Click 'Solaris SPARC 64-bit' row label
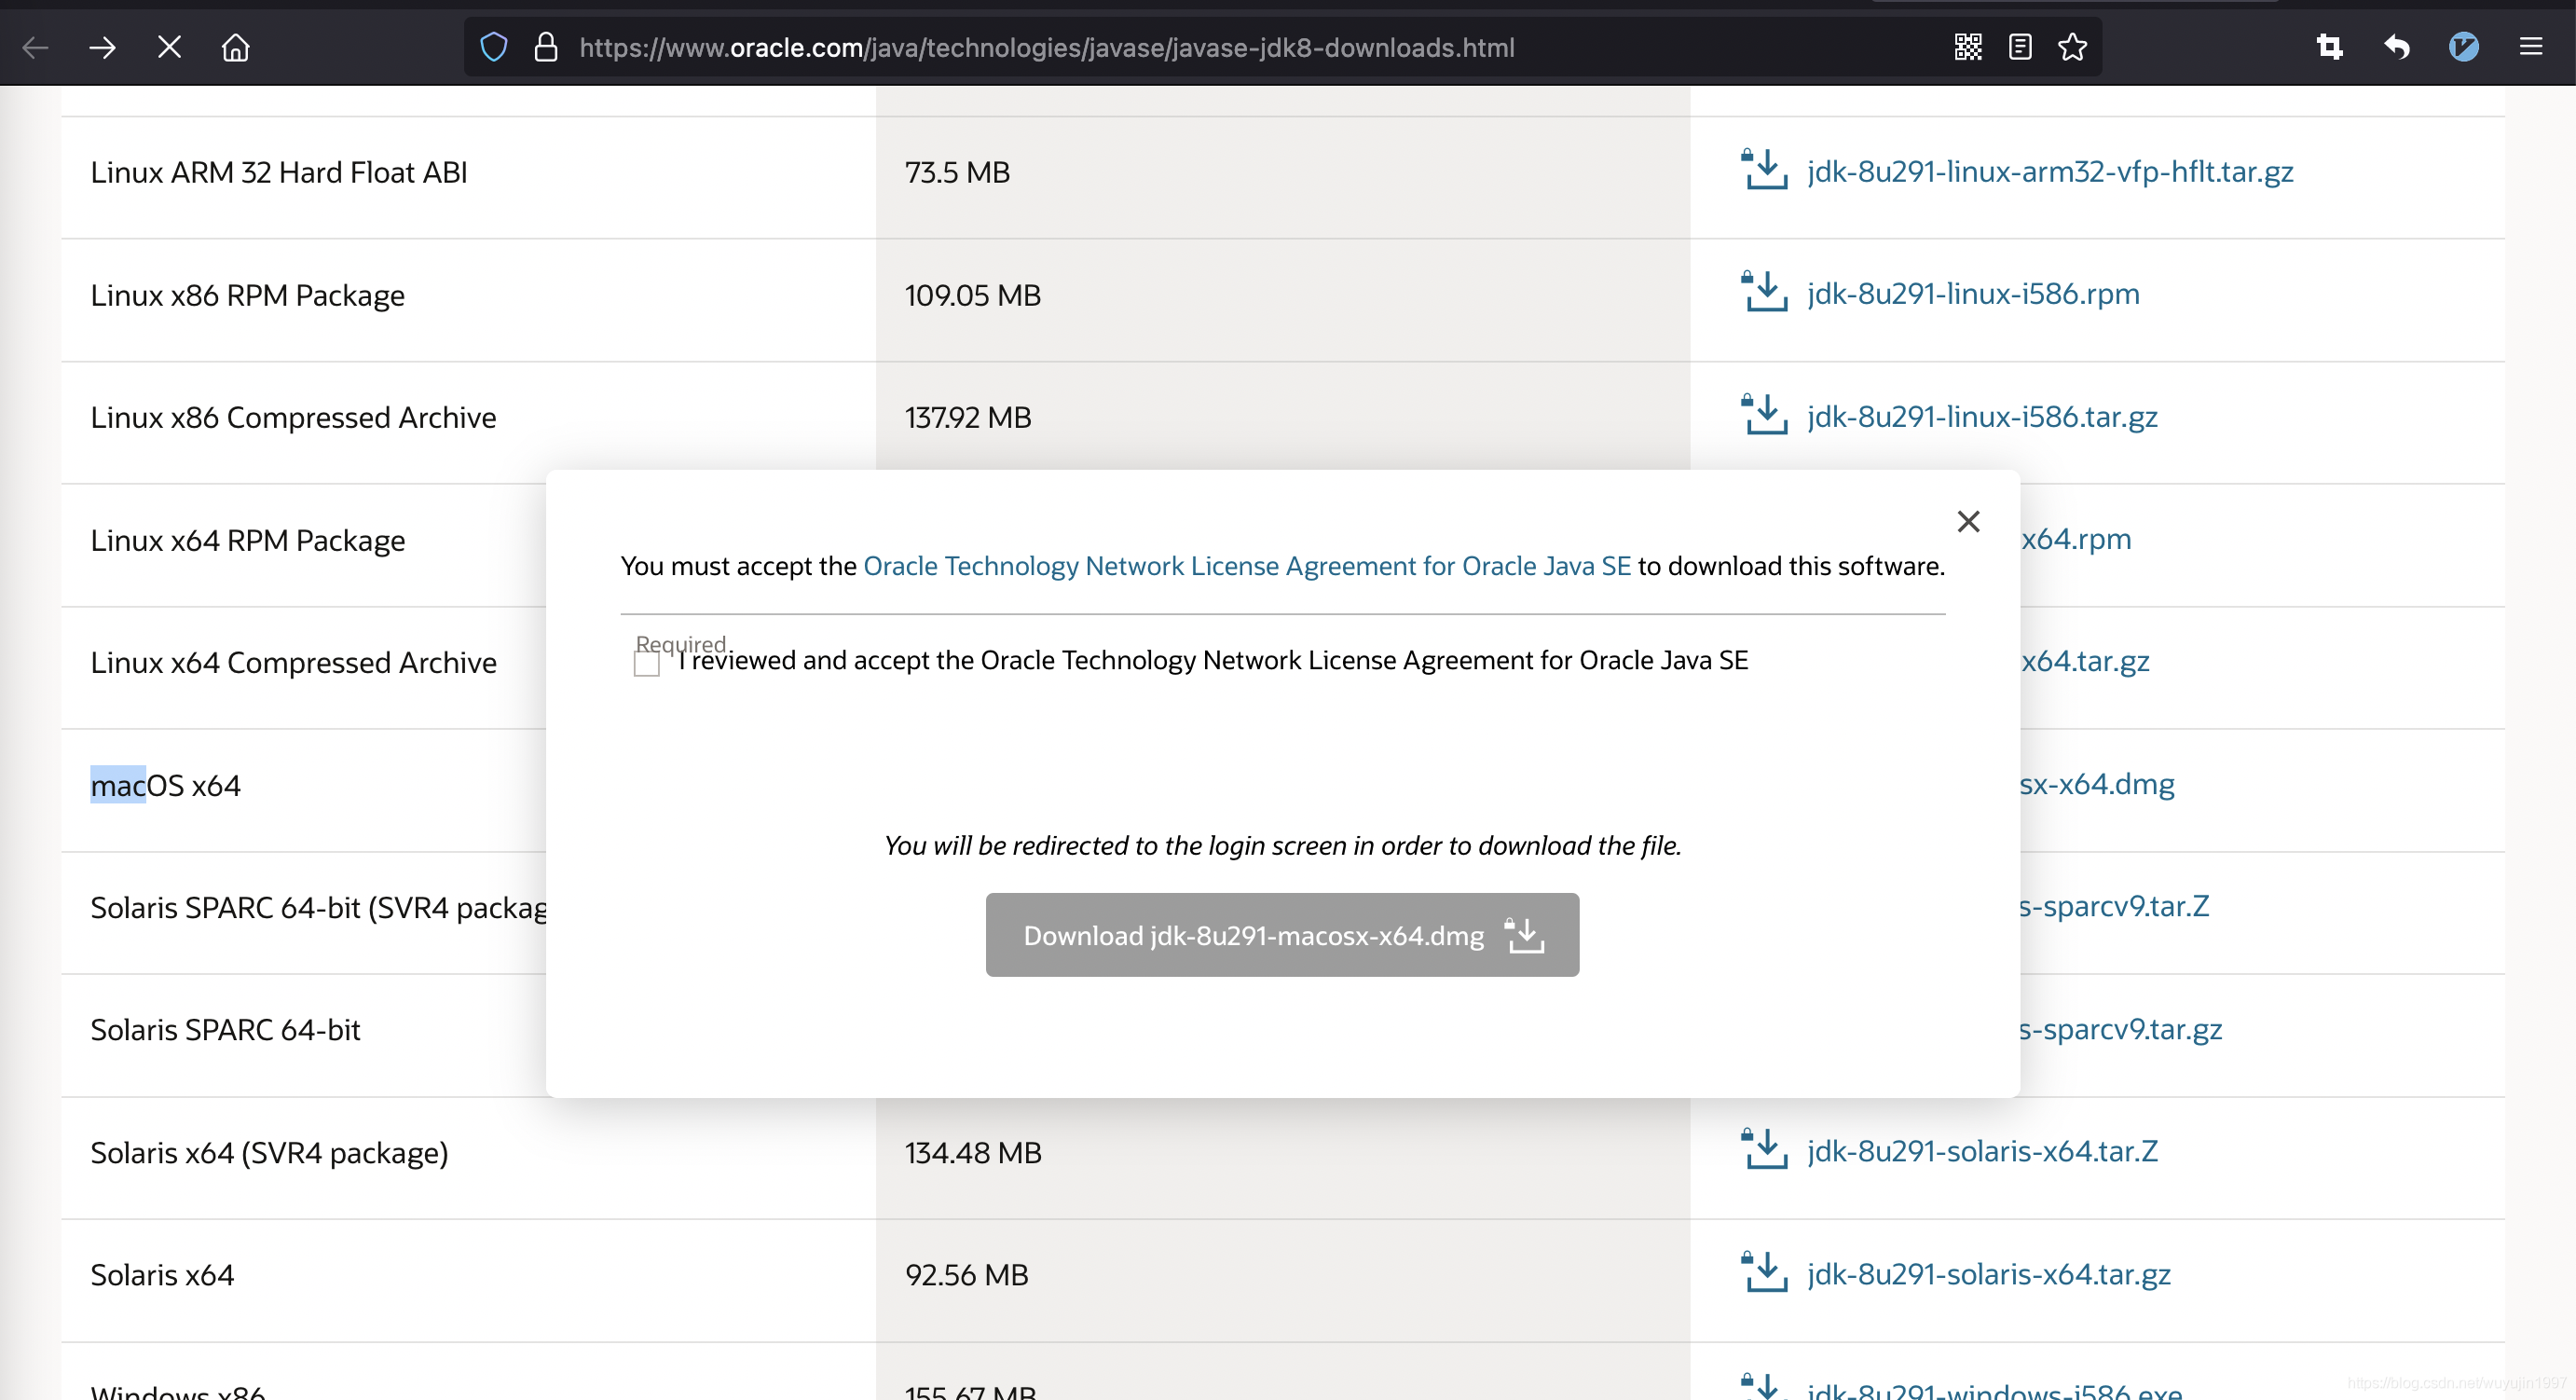Viewport: 2576px width, 1400px height. click(x=225, y=1030)
